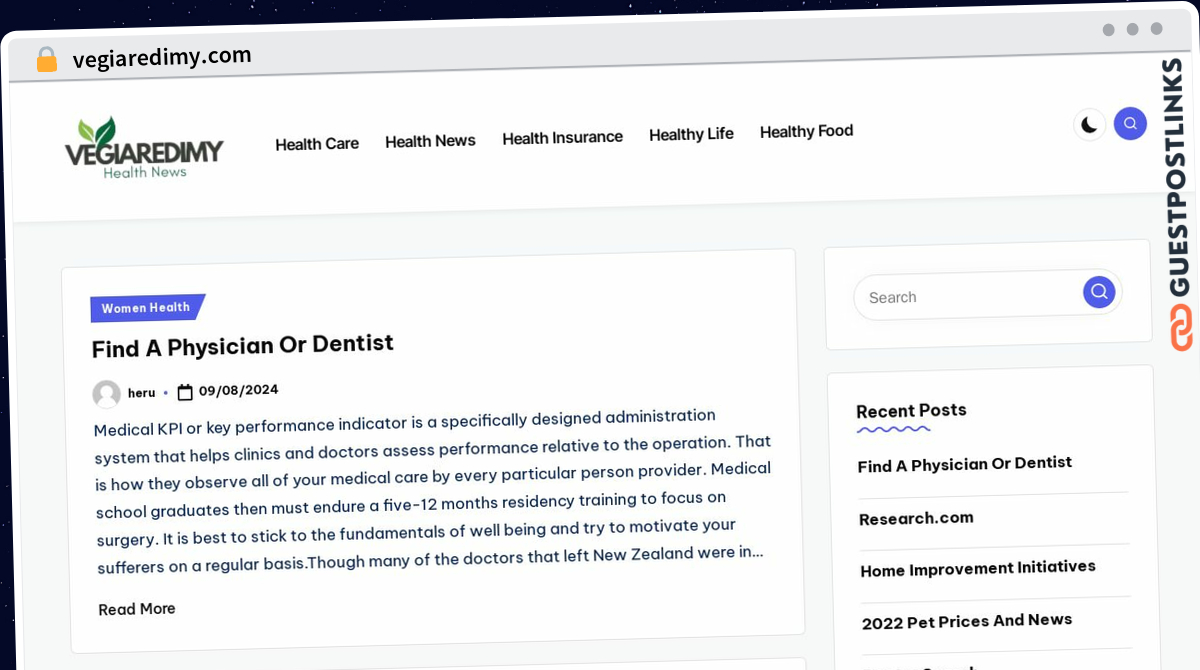Open recent post Home Improvement Initiatives
1200x670 pixels.
tap(978, 568)
